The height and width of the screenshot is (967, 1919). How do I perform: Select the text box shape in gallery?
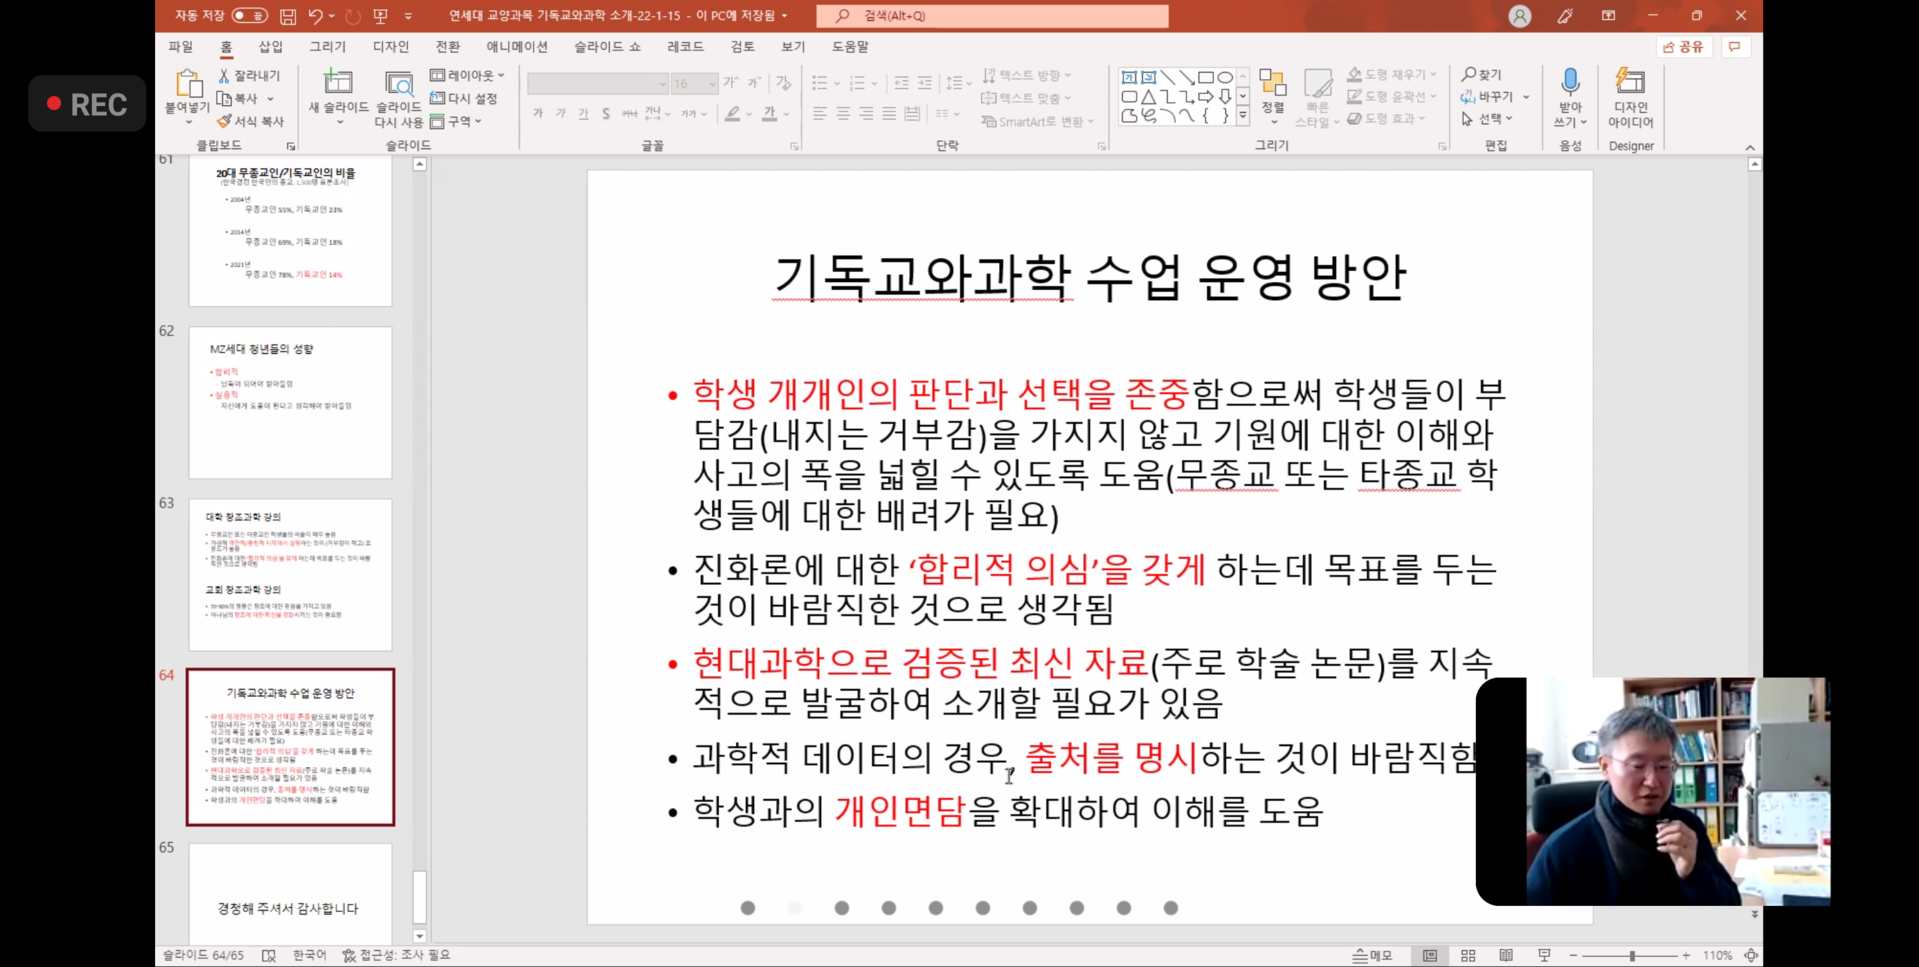(x=1129, y=77)
